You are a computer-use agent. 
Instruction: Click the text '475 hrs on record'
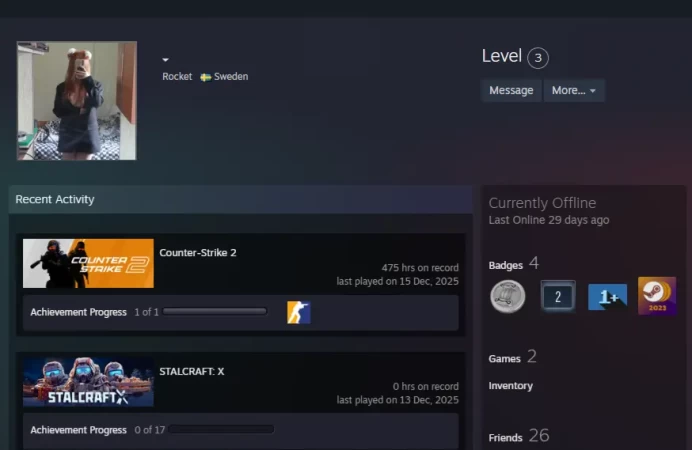pos(420,268)
